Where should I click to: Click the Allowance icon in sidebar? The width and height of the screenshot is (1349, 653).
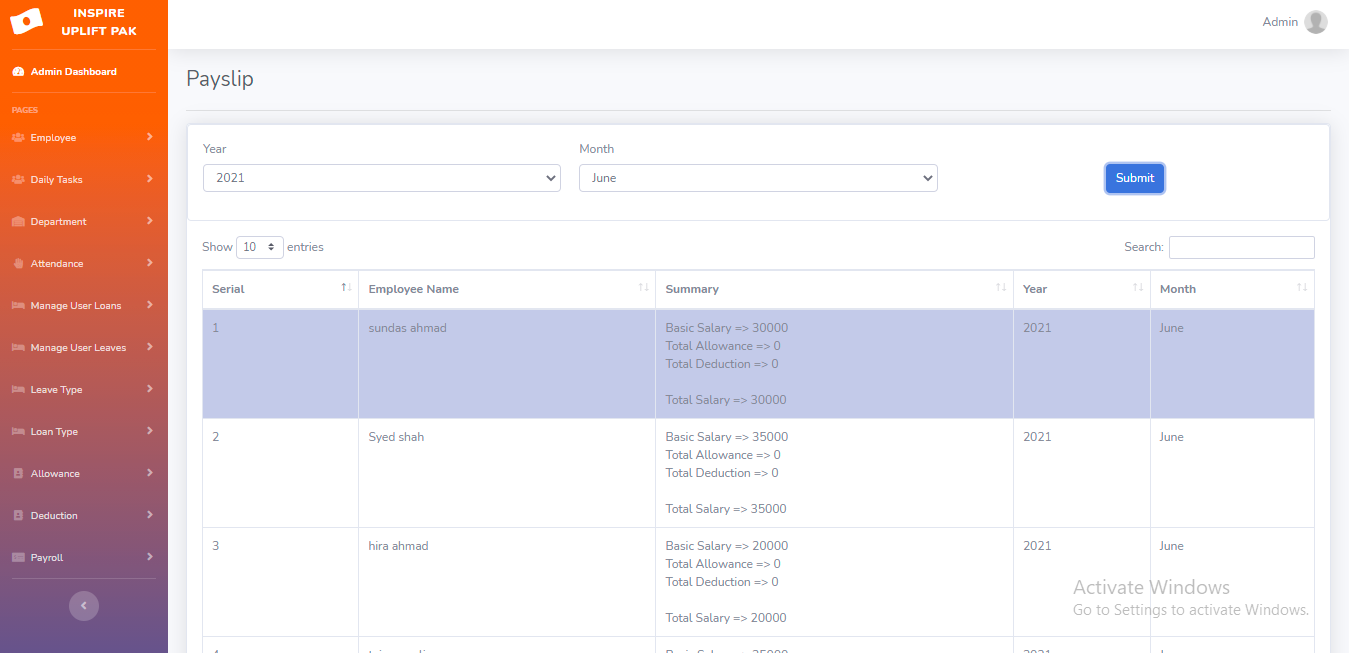18,474
